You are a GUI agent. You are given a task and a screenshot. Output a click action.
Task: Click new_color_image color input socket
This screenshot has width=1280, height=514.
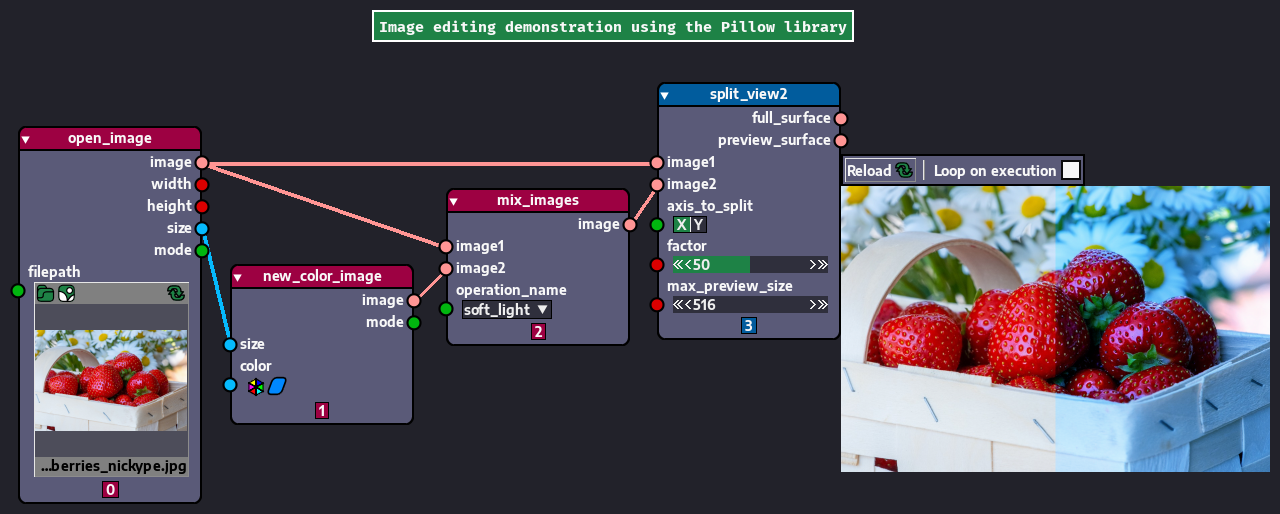coord(230,385)
